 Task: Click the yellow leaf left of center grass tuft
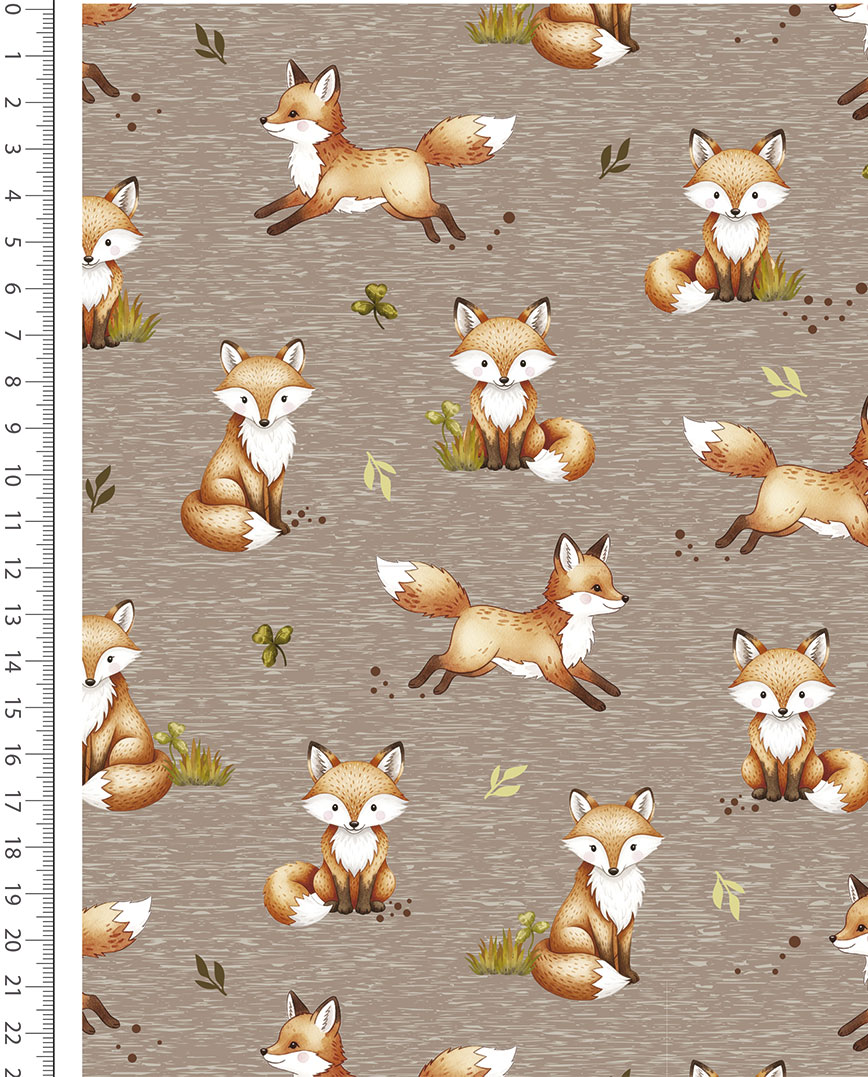click(x=379, y=475)
